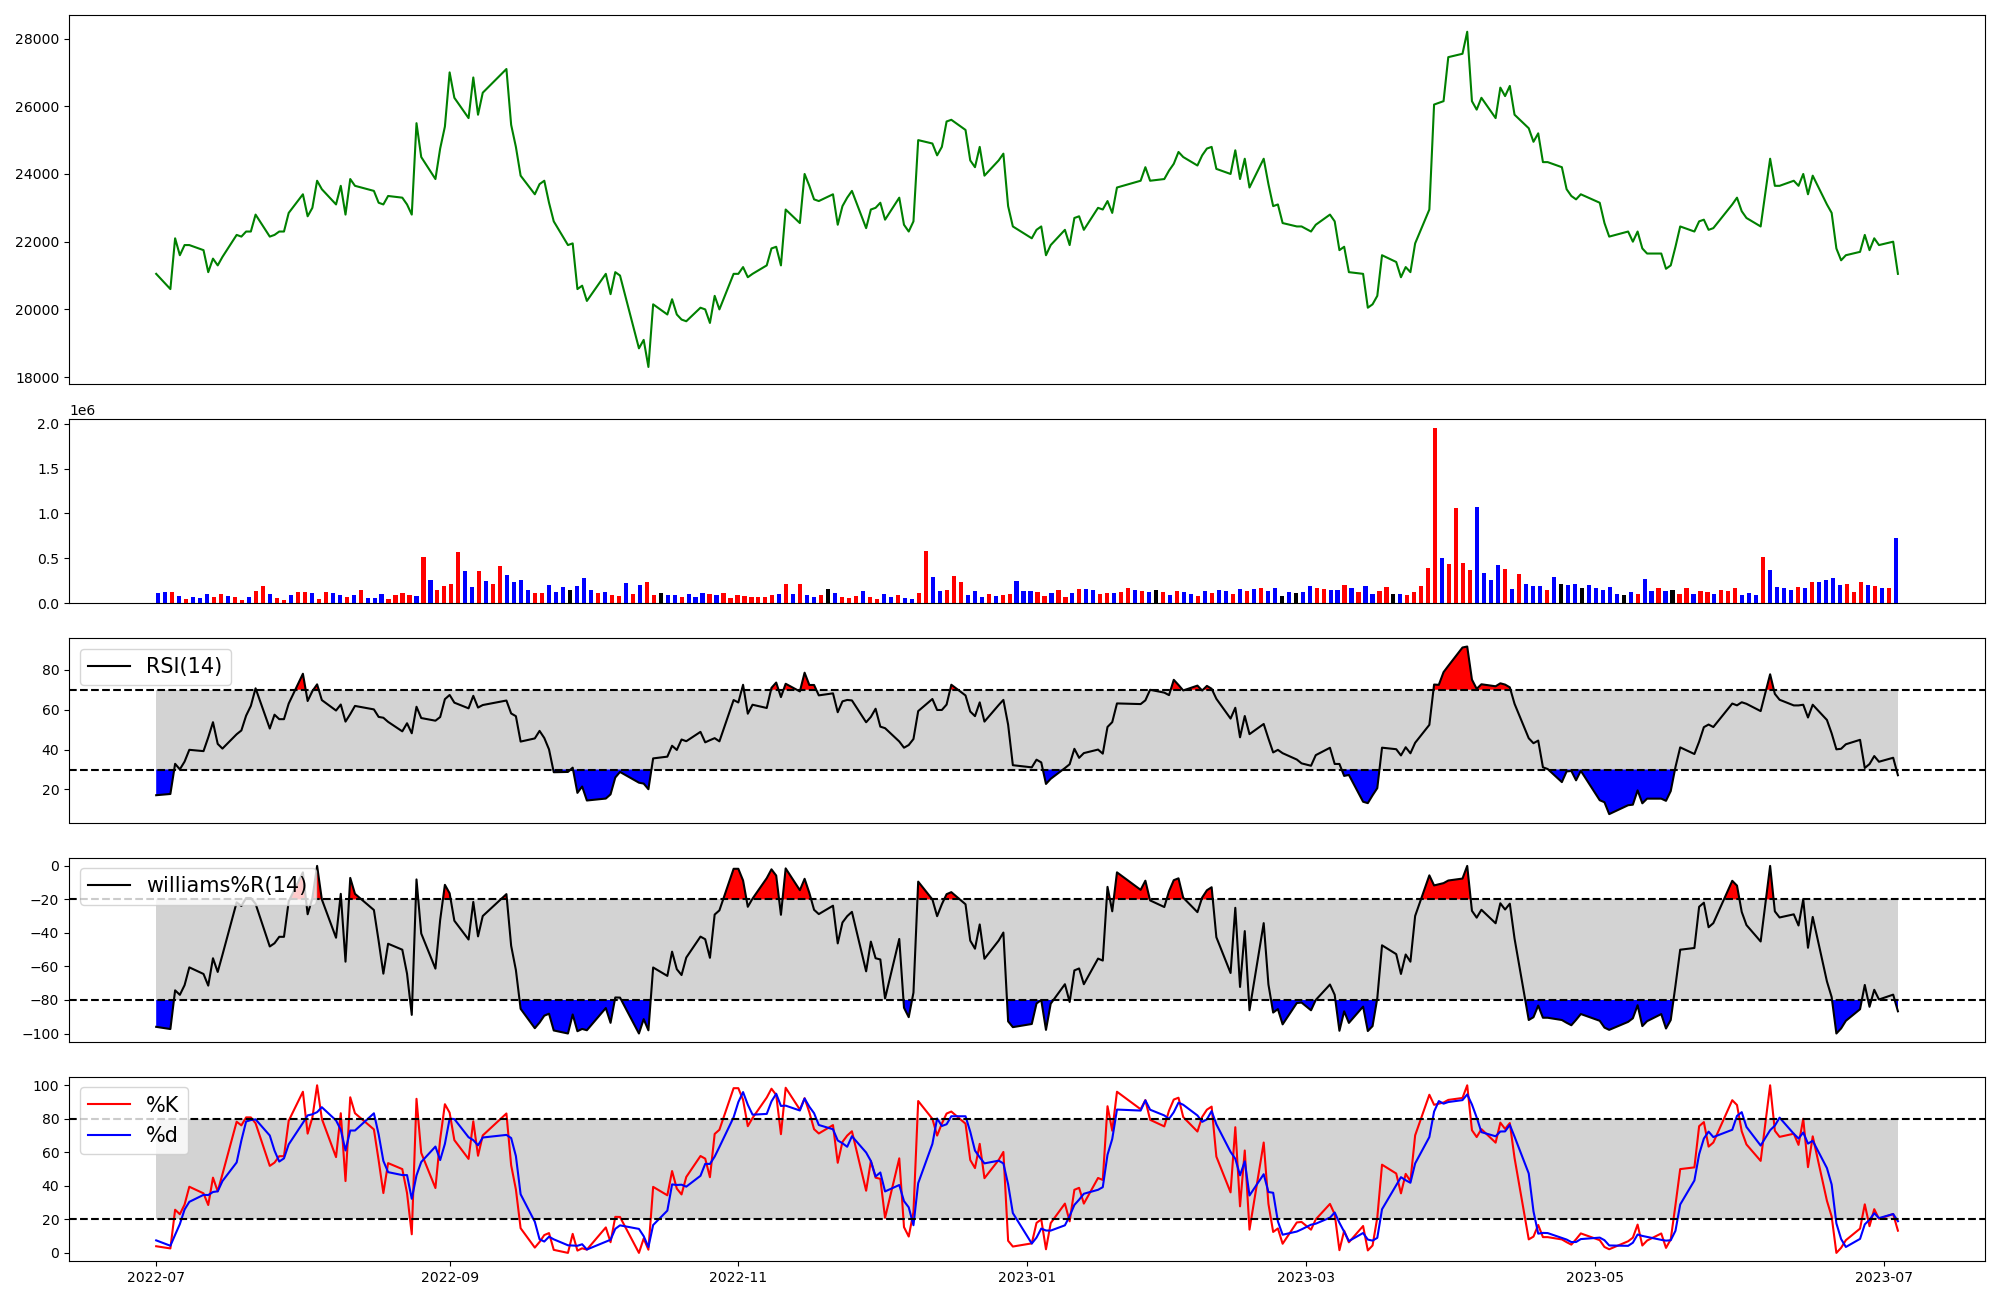Click the %d legend entry
Screen dimensions: 2000x1300
[162, 1135]
